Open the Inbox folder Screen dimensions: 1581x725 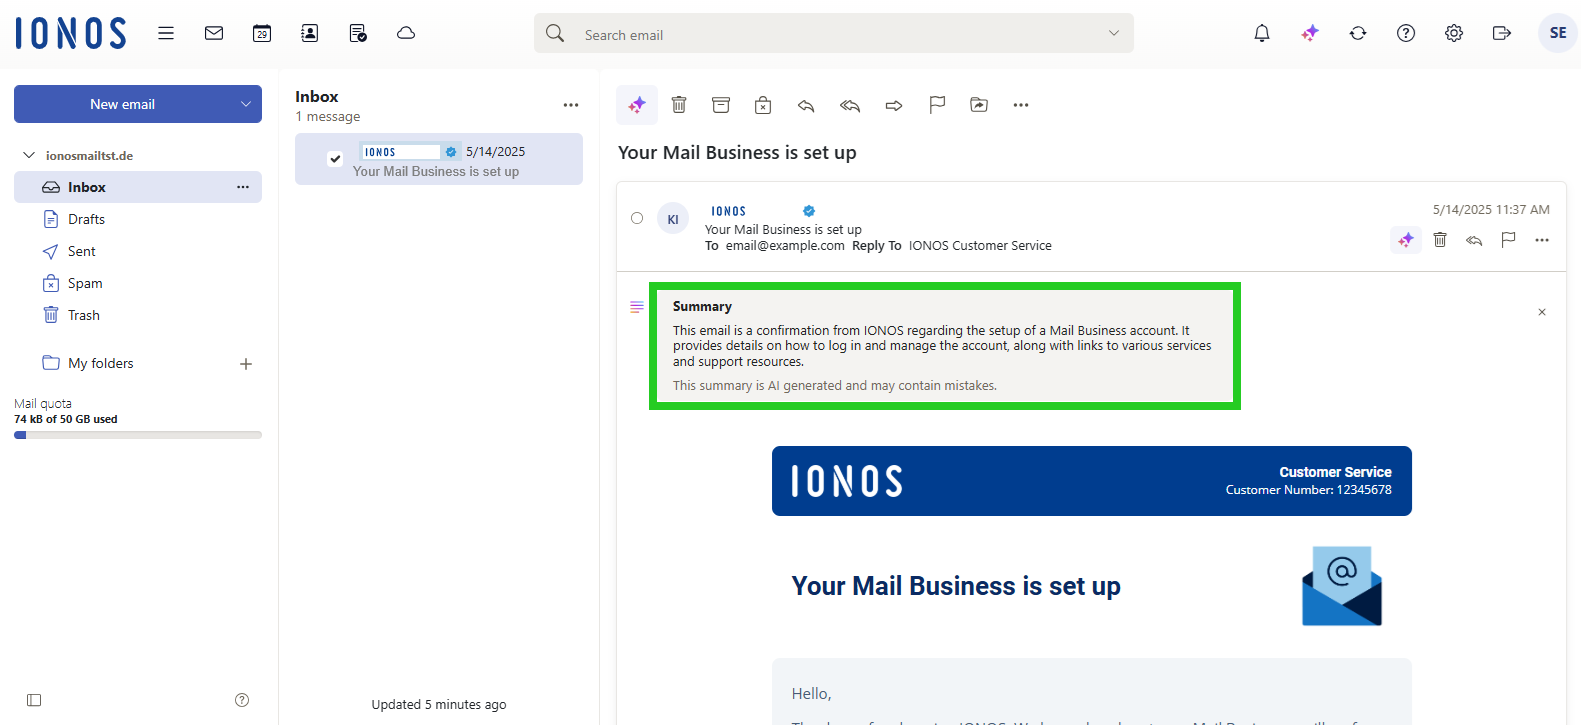(x=138, y=187)
